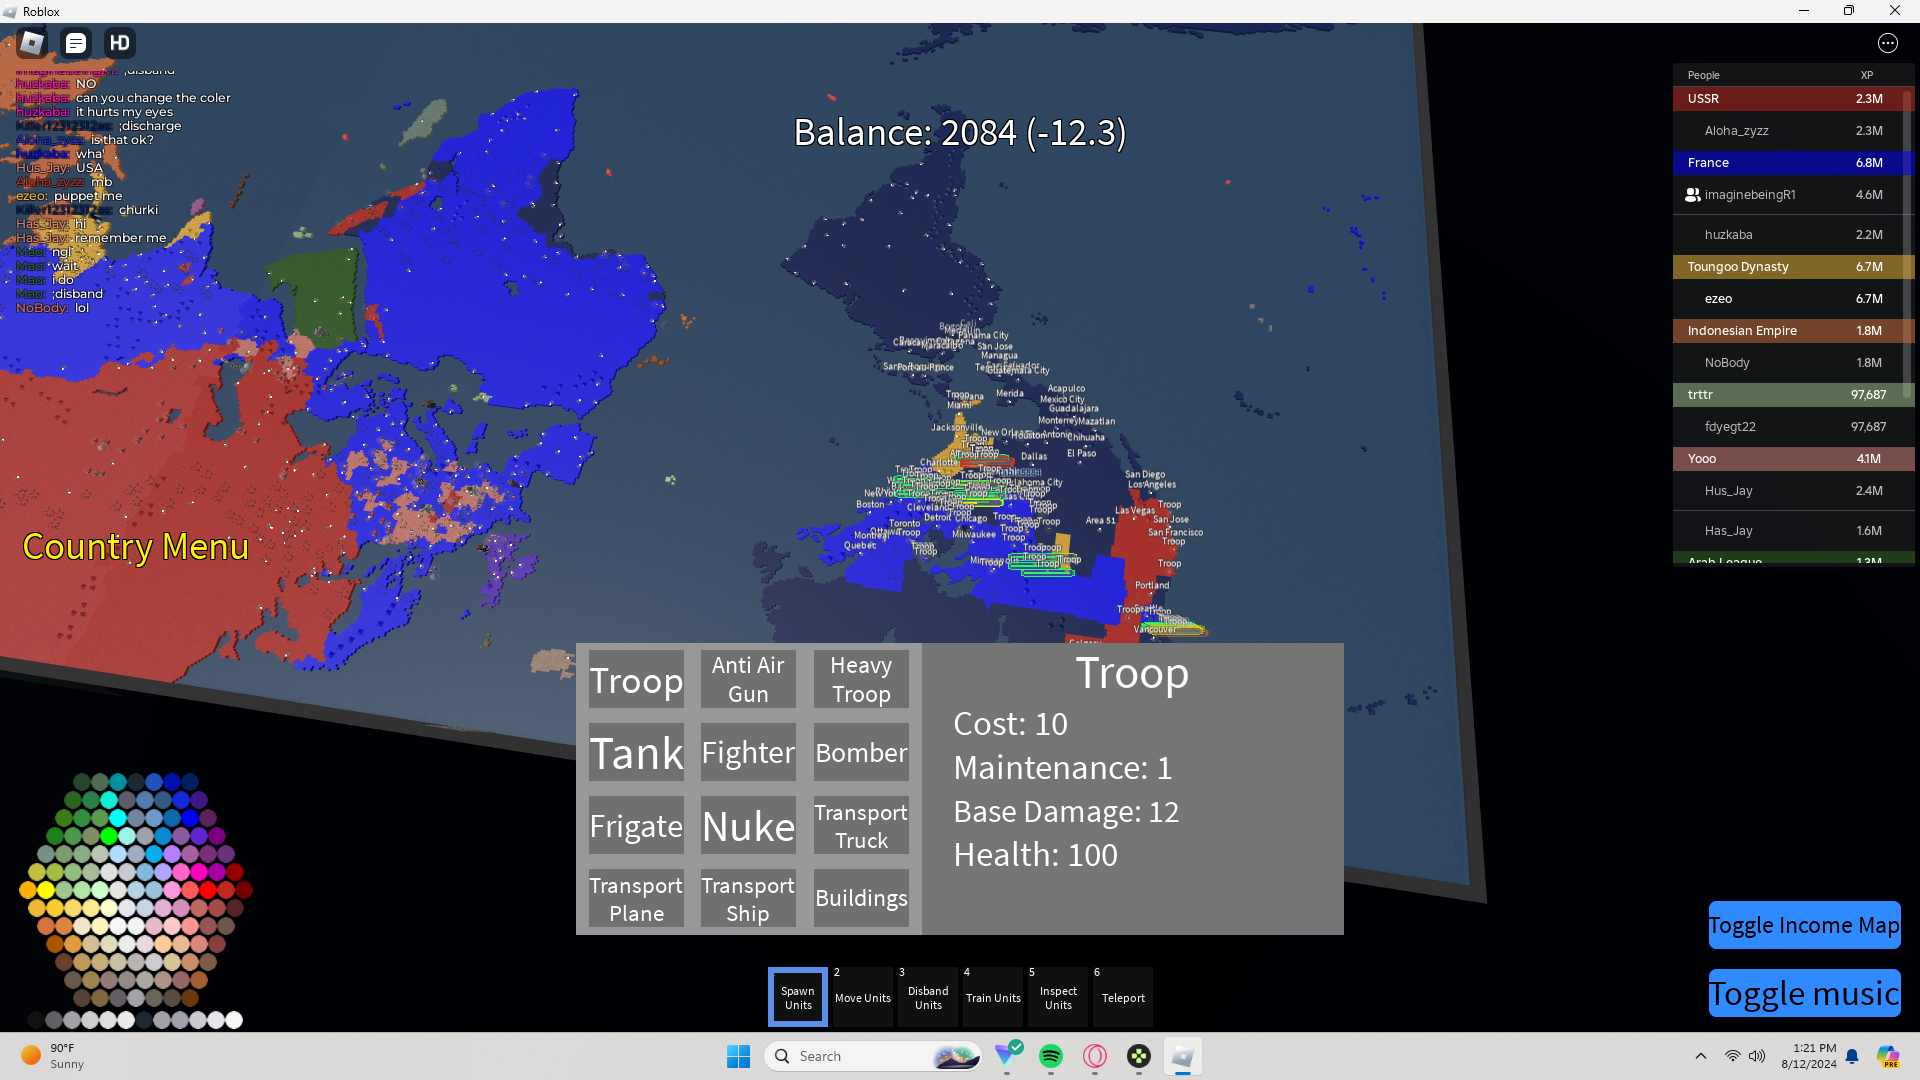Toggle the chat window icon
Viewport: 1920px width, 1080px height.
click(76, 43)
